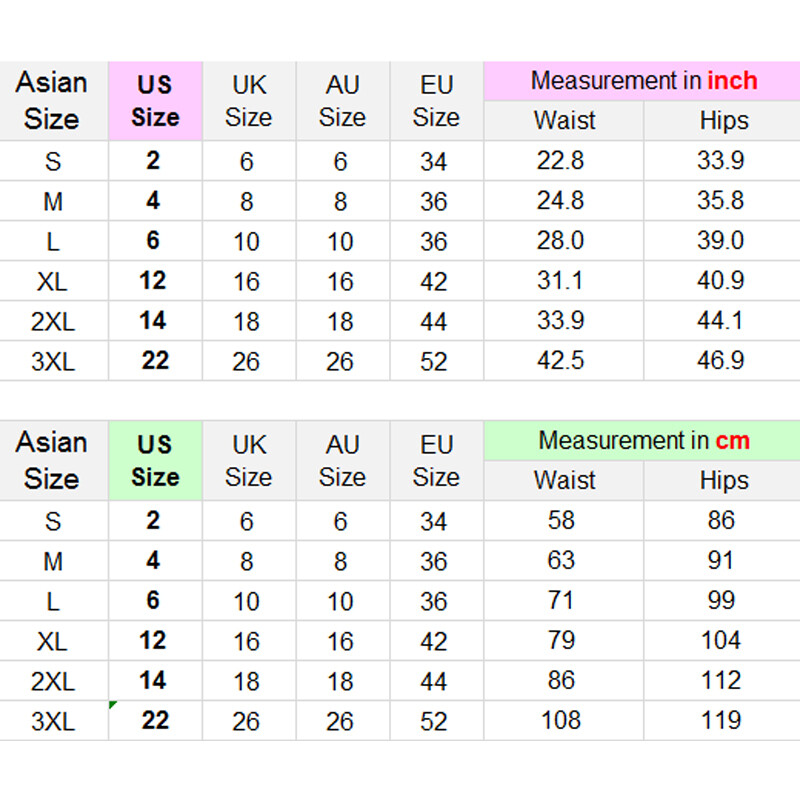This screenshot has height=800, width=800.
Task: Click the pink US Size header cell
Action: tap(155, 101)
